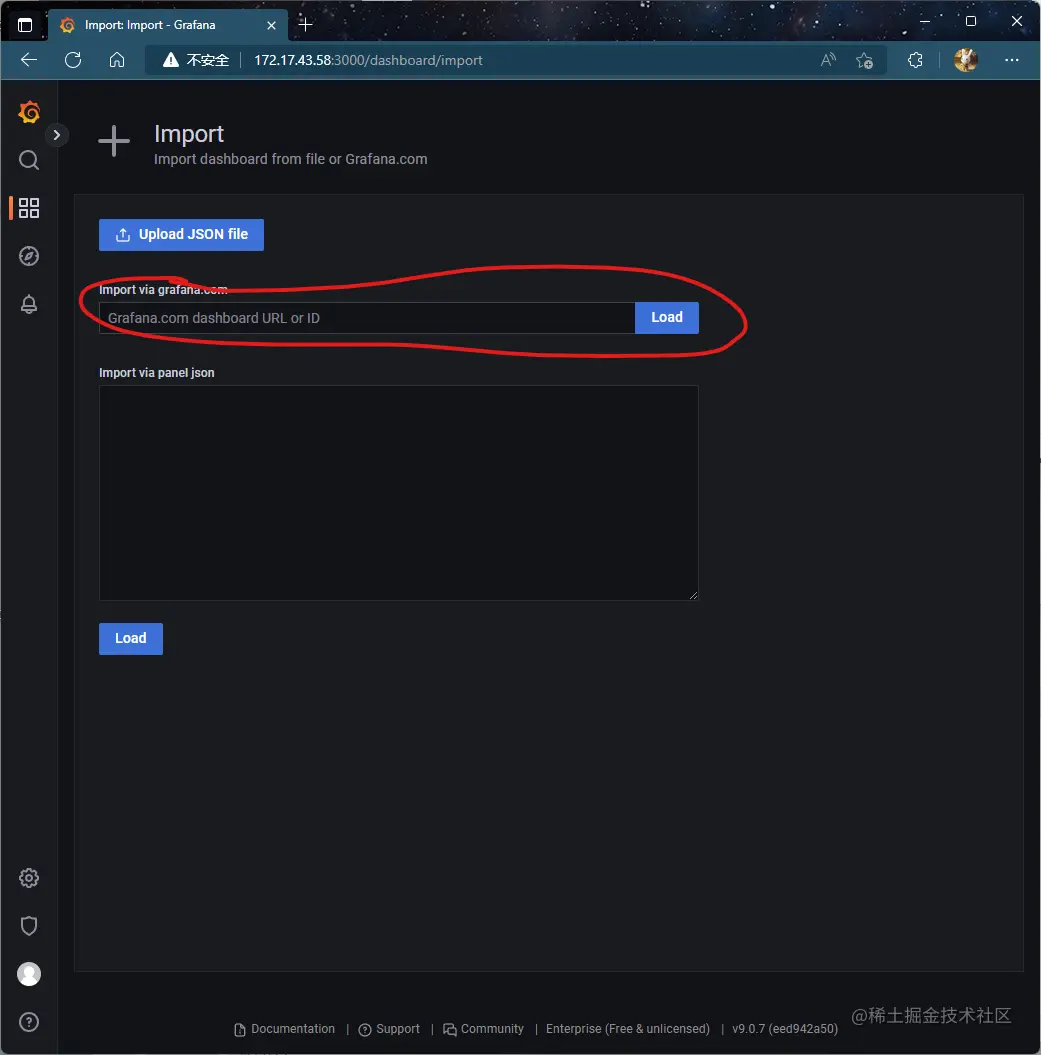Open the search dashboards icon
Viewport: 1041px width, 1055px height.
click(29, 160)
